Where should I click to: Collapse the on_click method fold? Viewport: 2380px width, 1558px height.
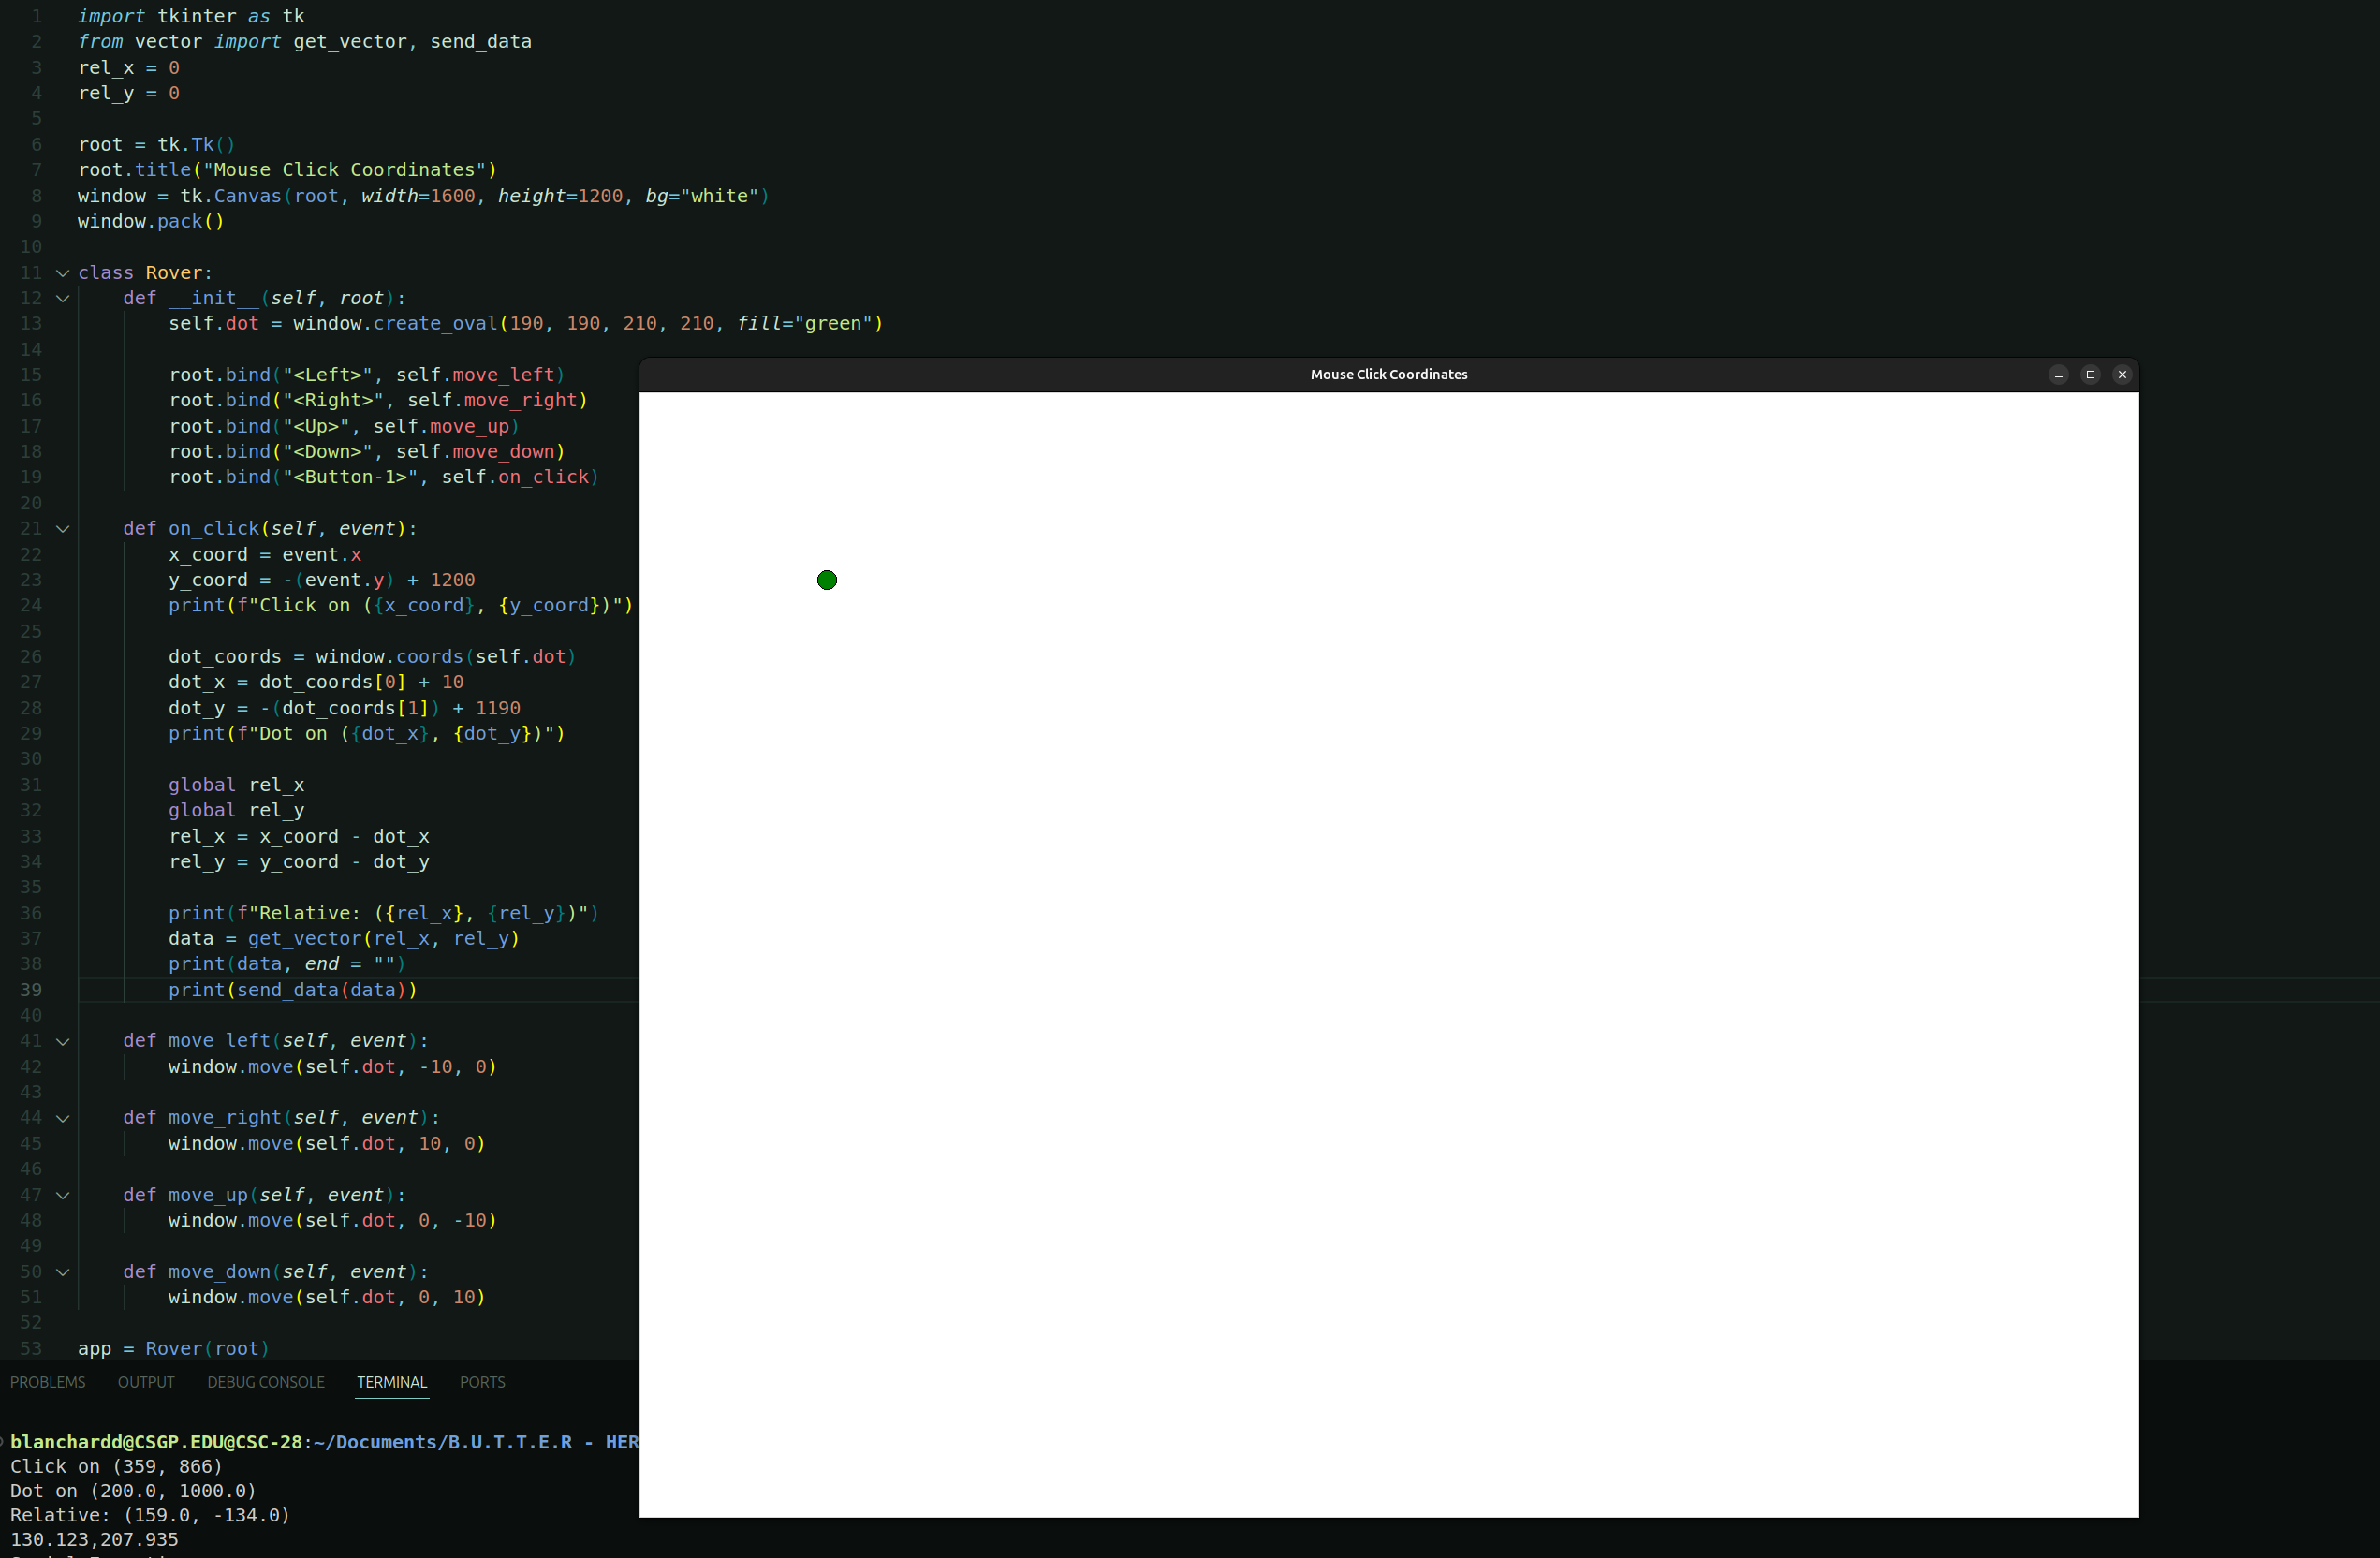(x=61, y=528)
